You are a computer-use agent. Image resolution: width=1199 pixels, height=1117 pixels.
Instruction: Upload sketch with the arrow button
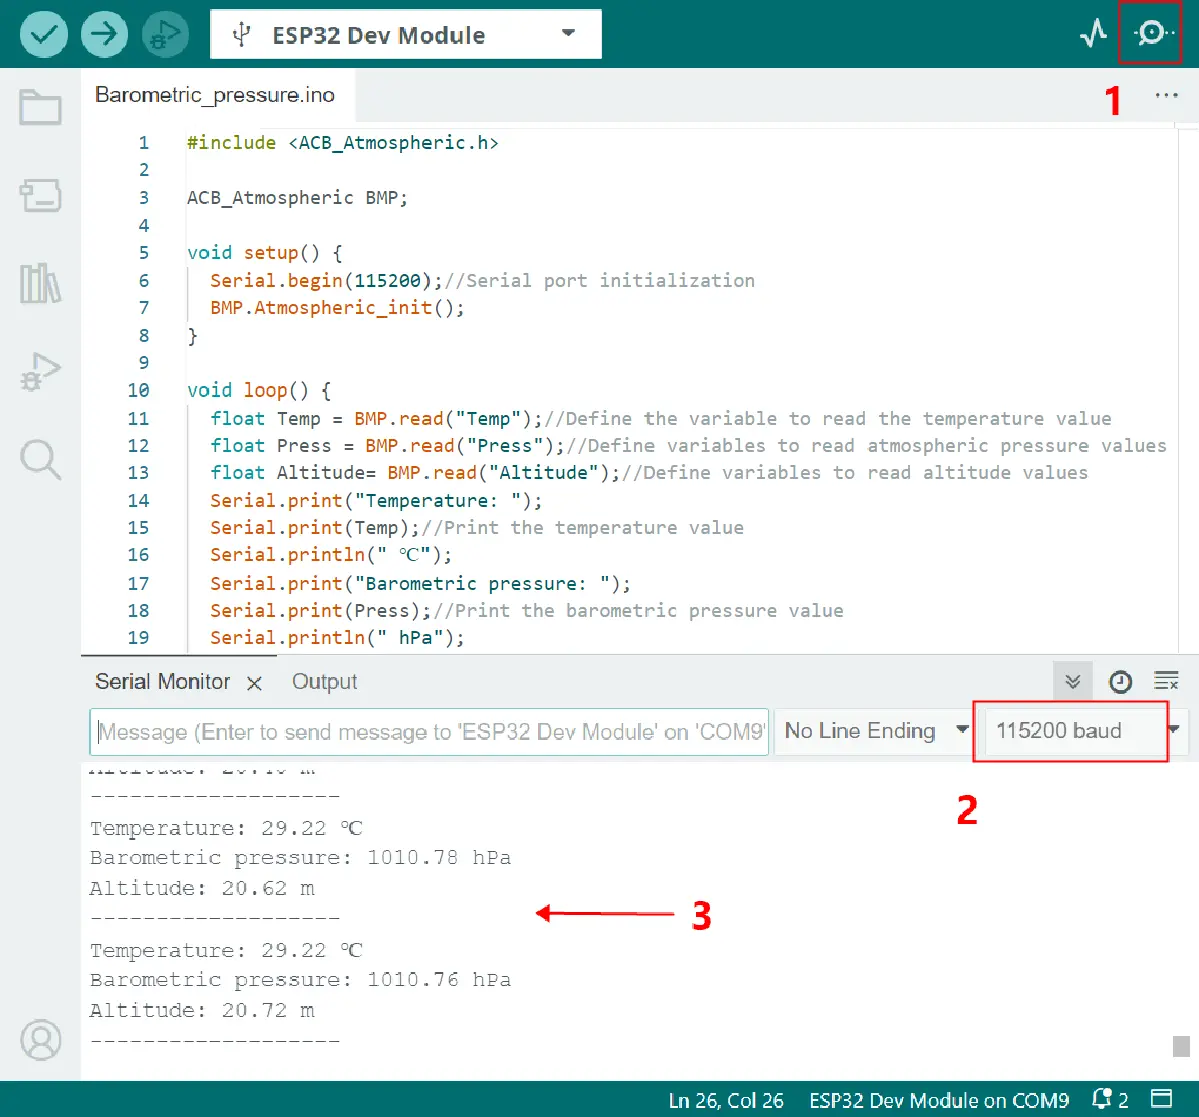pos(104,34)
